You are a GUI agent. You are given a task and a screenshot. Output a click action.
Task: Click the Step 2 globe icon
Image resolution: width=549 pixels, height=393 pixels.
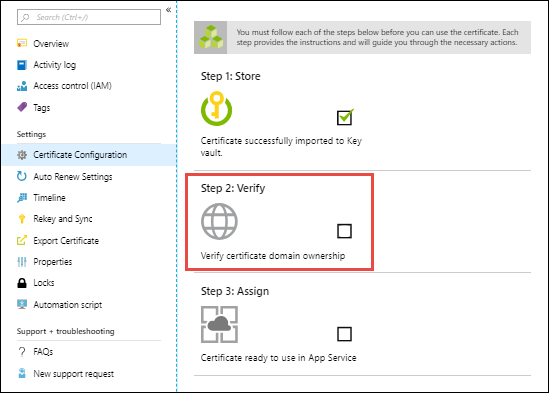[x=219, y=221]
